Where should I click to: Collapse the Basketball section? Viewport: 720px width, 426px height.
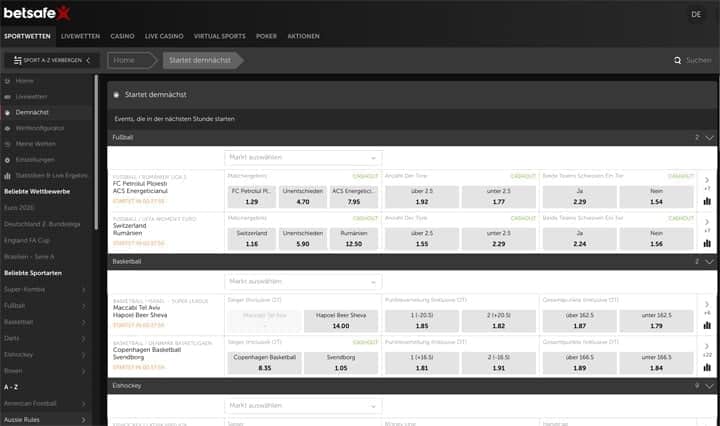click(709, 262)
